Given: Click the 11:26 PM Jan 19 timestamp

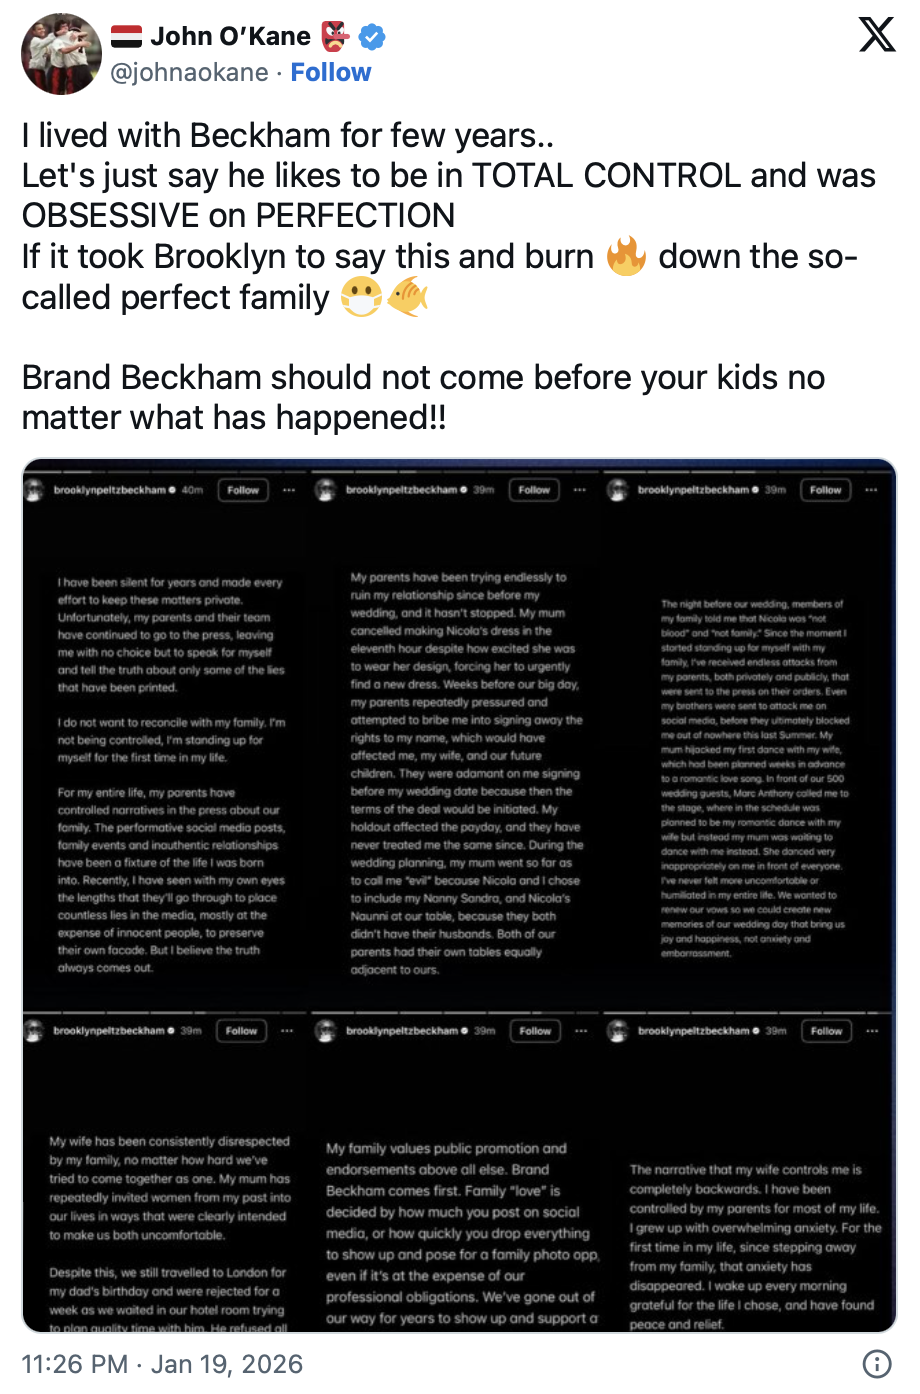Looking at the screenshot, I should tap(162, 1364).
